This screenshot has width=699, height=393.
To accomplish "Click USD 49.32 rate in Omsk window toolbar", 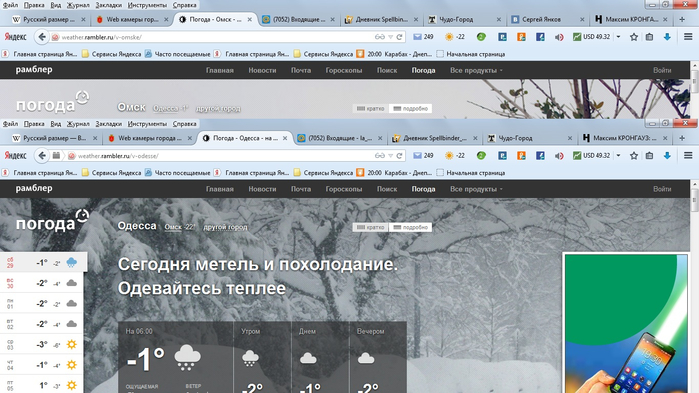I will (591, 37).
